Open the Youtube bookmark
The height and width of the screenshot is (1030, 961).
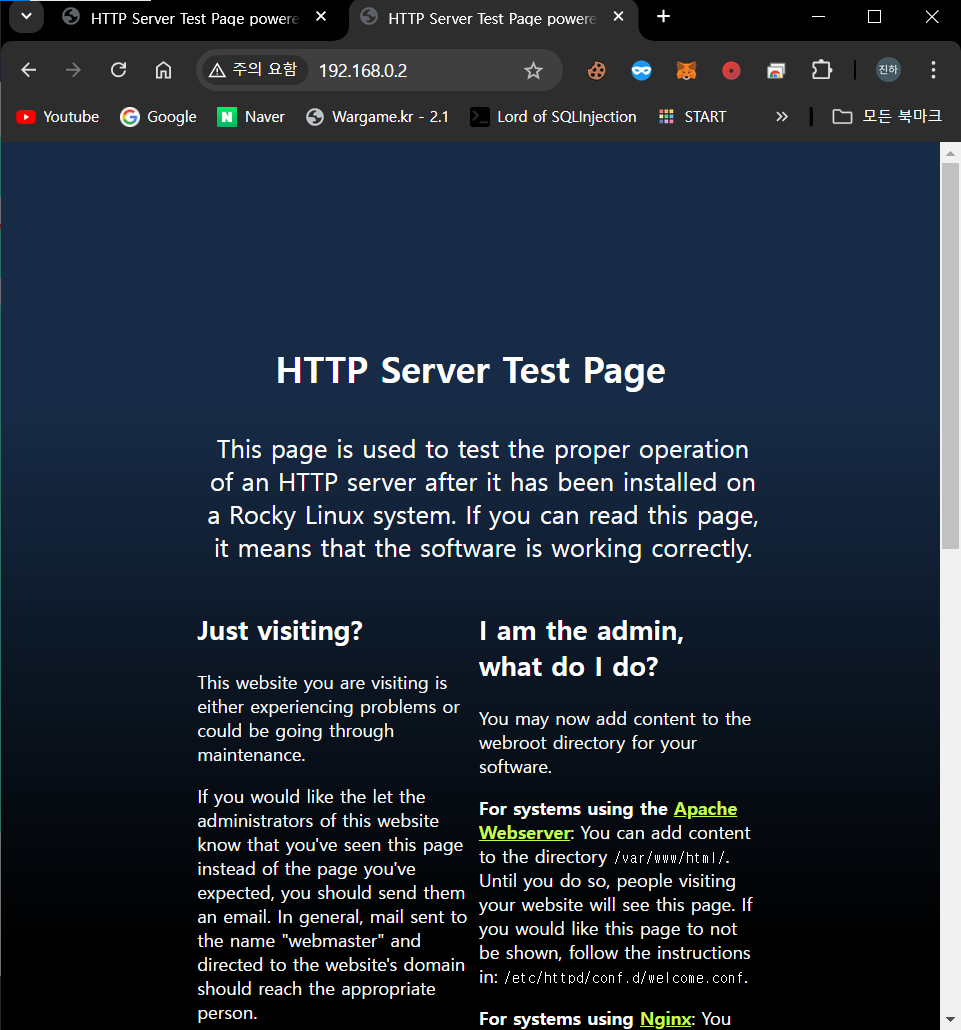click(x=58, y=117)
